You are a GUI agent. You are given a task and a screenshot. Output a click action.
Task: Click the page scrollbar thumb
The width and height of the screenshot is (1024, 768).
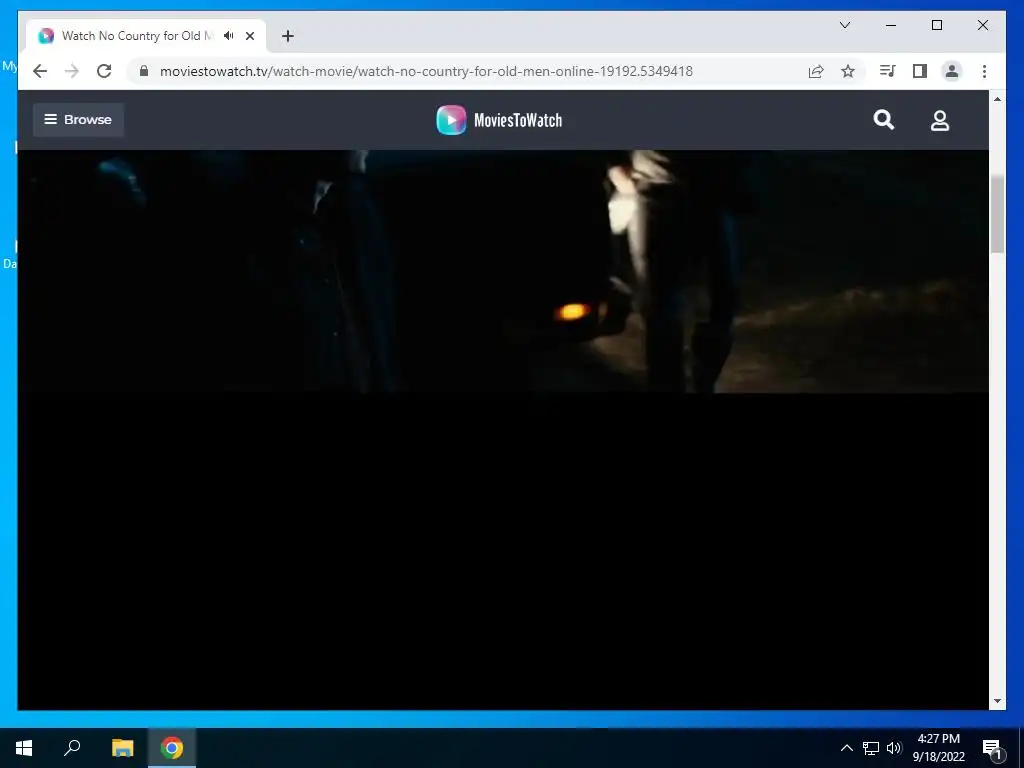tap(997, 214)
